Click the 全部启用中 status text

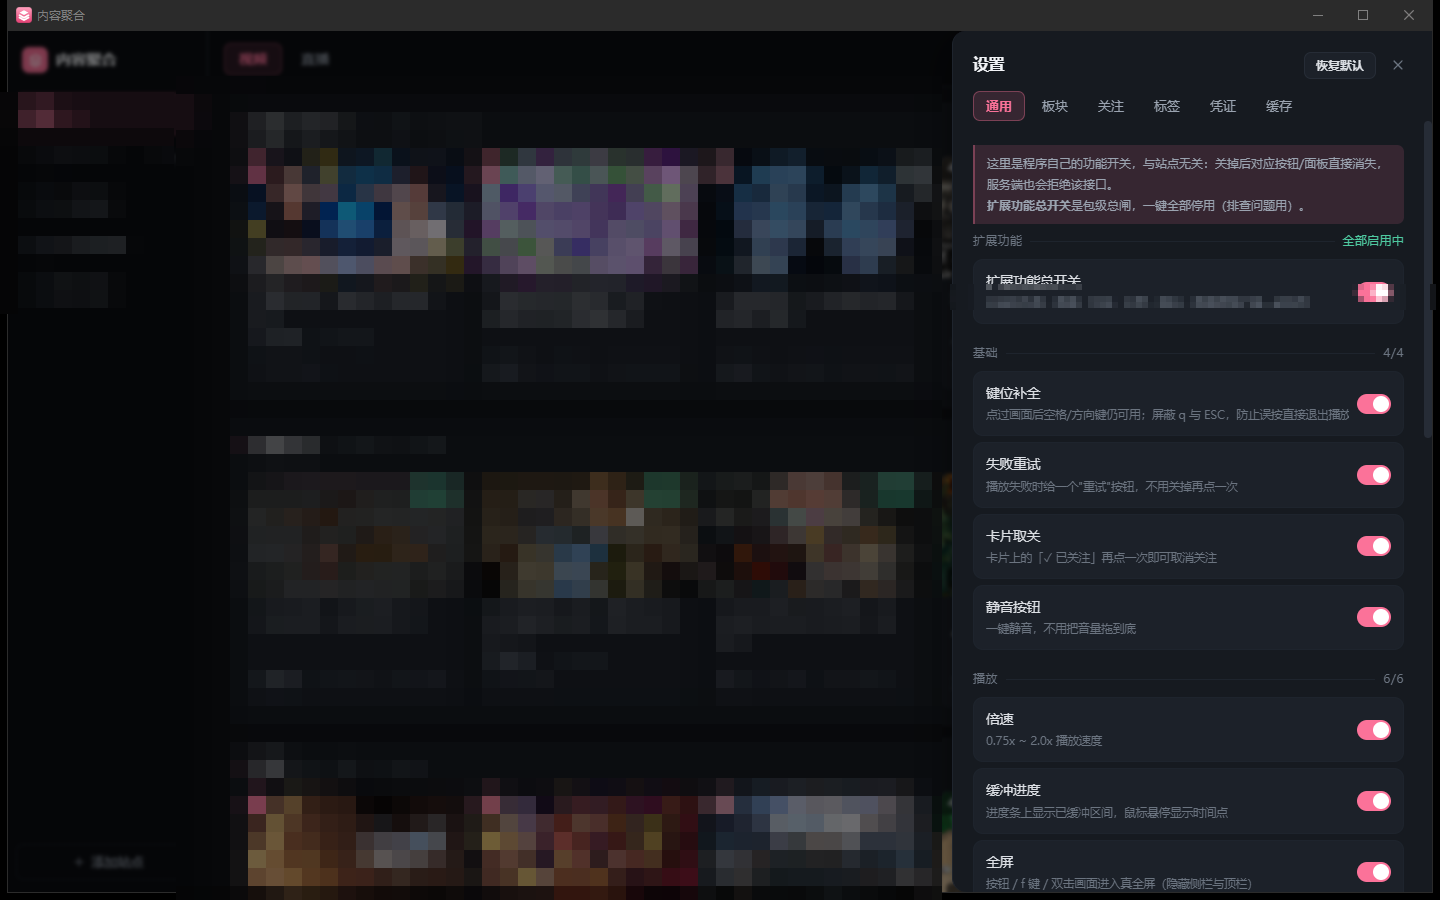point(1373,241)
